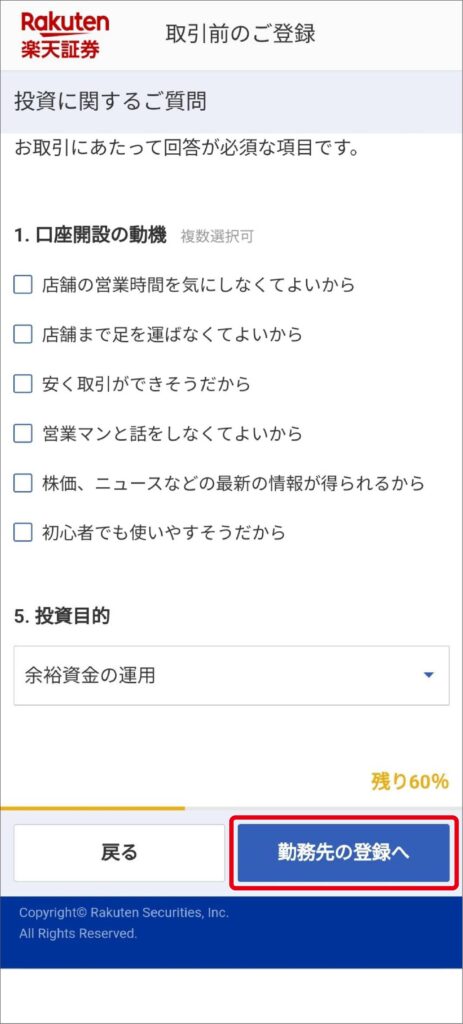Proceed via 勤務先の登録へ button
The width and height of the screenshot is (463, 1024).
pos(343,853)
